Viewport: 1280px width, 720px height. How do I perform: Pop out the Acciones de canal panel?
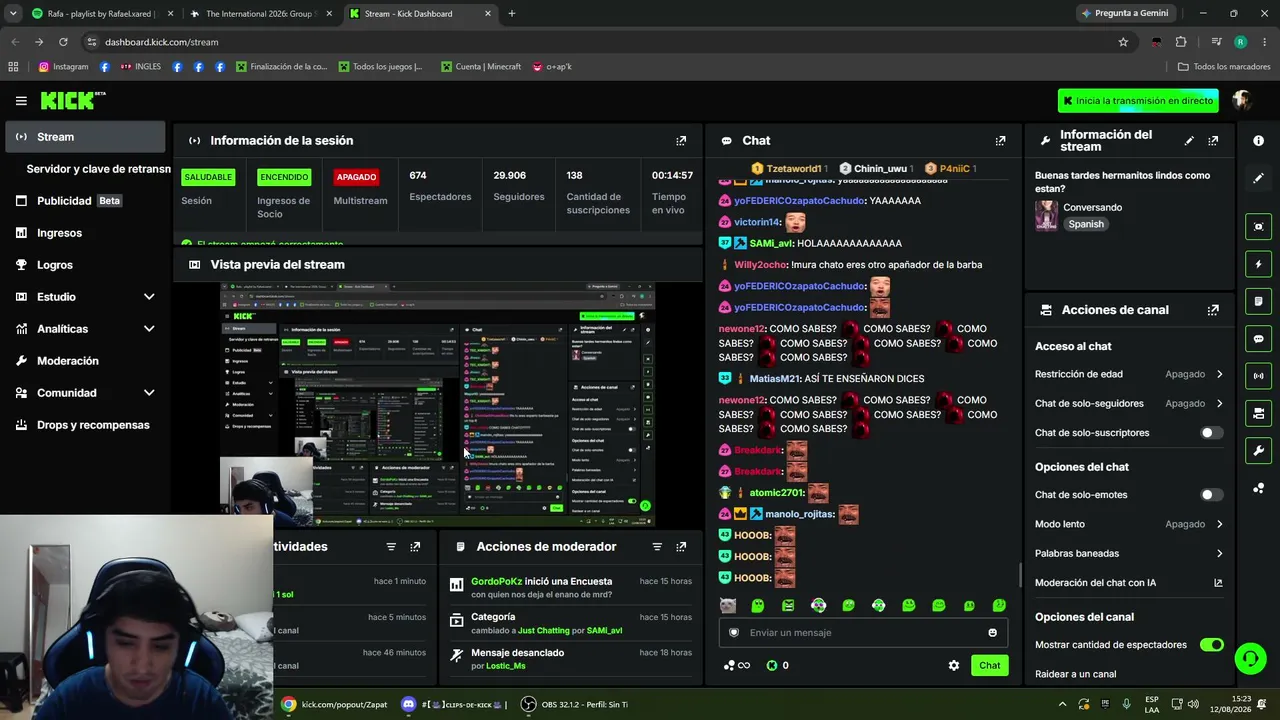[1213, 310]
